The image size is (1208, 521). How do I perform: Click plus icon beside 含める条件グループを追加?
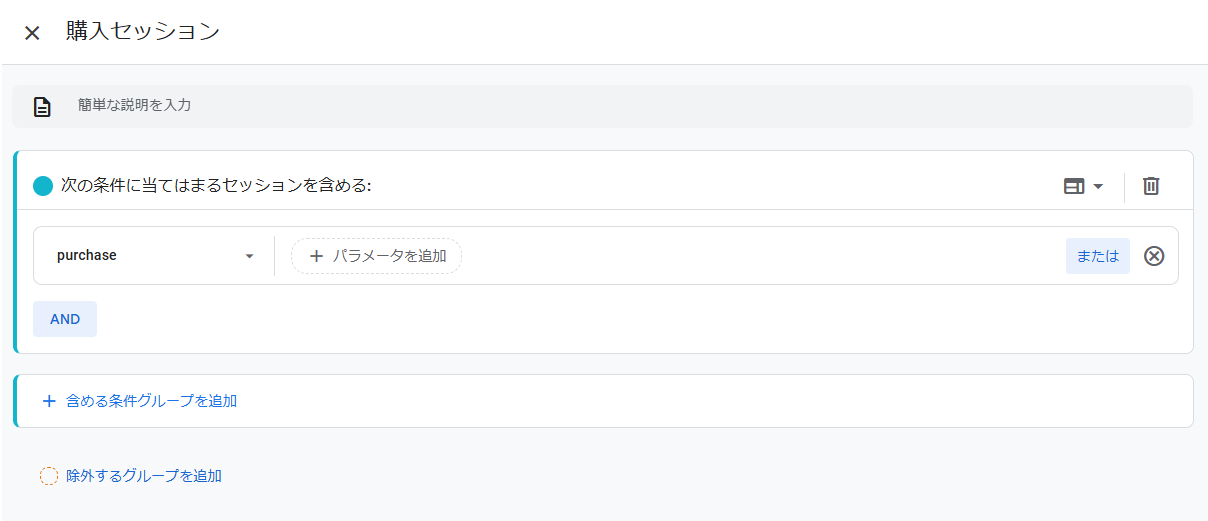(x=49, y=401)
